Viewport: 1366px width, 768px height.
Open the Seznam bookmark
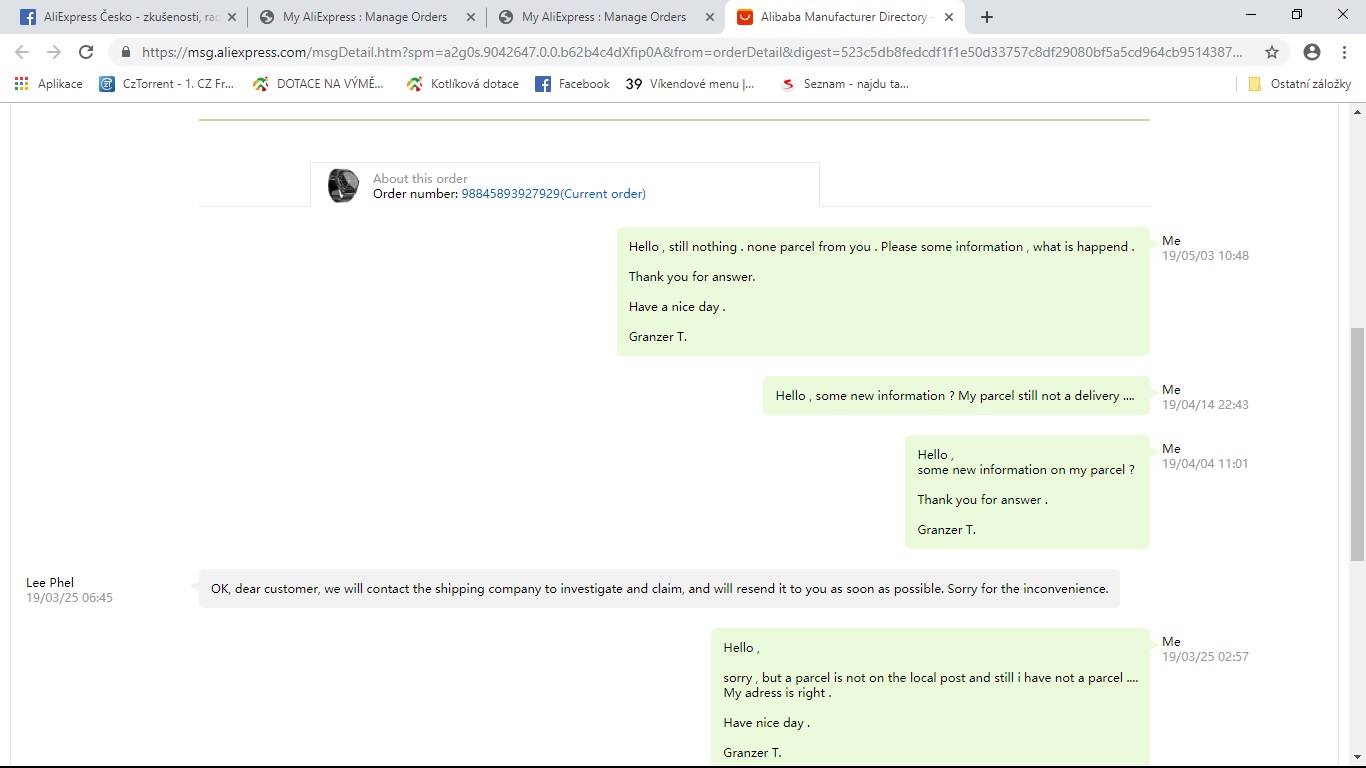click(x=844, y=84)
